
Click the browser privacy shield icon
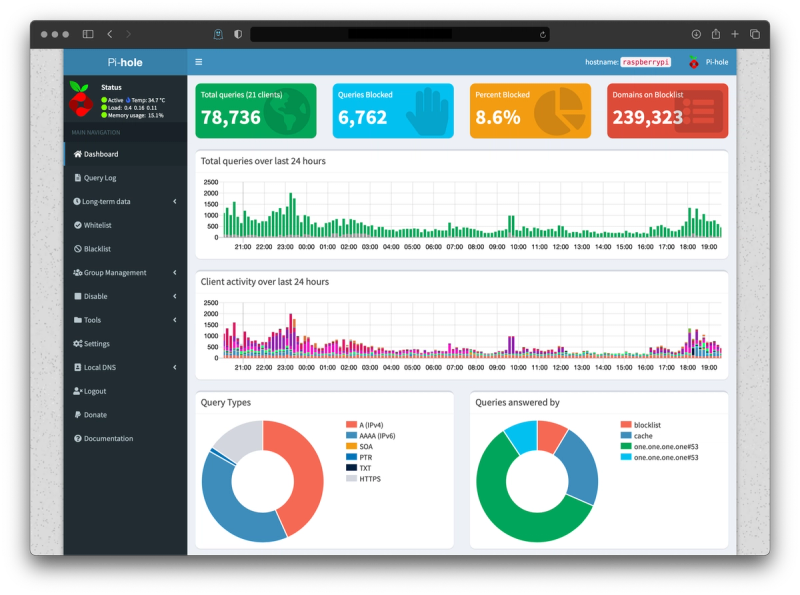238,34
